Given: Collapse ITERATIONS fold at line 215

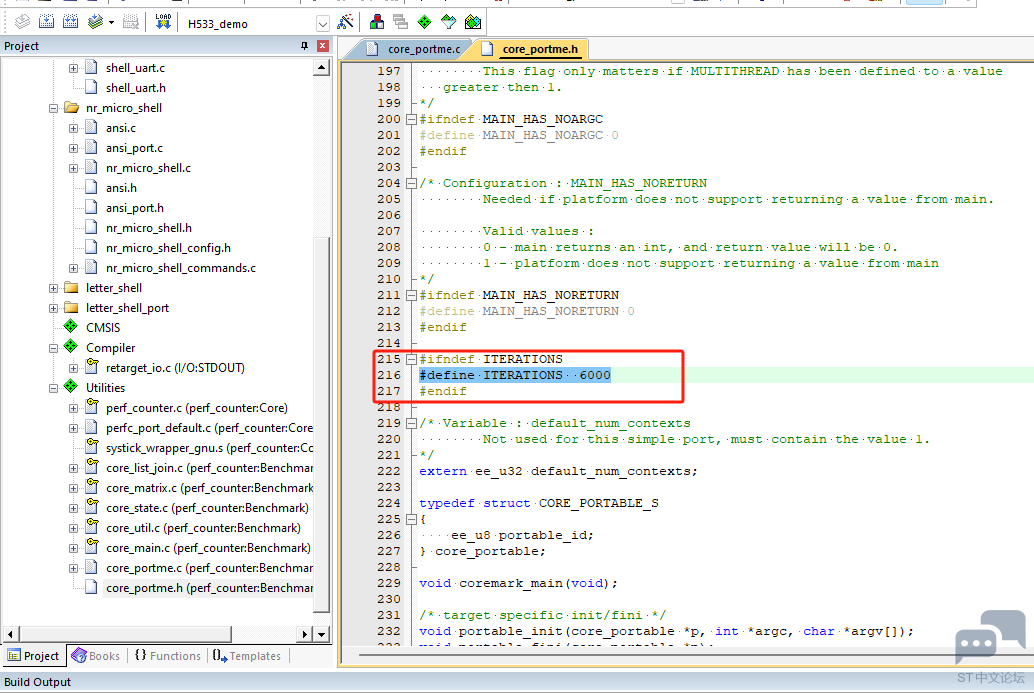Looking at the screenshot, I should [x=411, y=359].
